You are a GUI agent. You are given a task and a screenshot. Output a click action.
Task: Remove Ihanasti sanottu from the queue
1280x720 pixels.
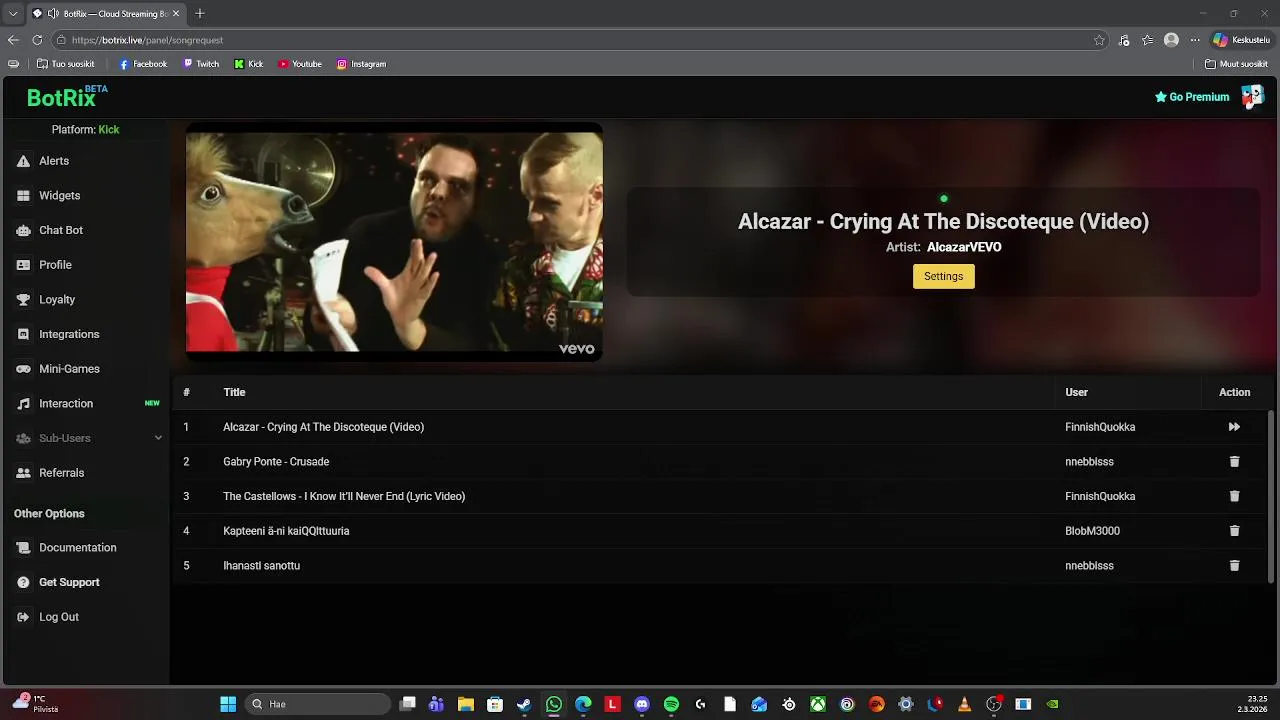pos(1234,566)
